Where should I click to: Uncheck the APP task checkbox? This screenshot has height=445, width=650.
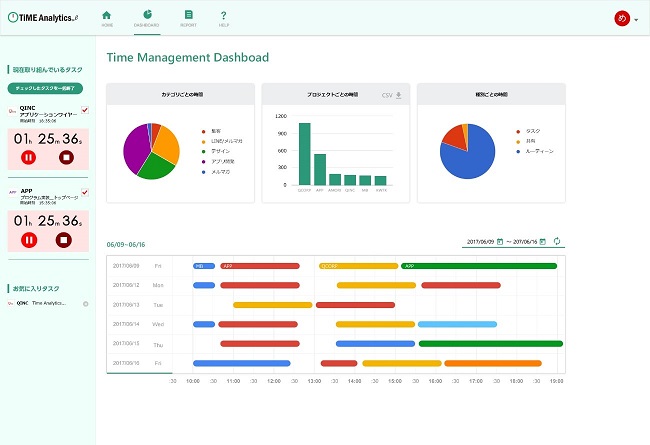coord(85,192)
